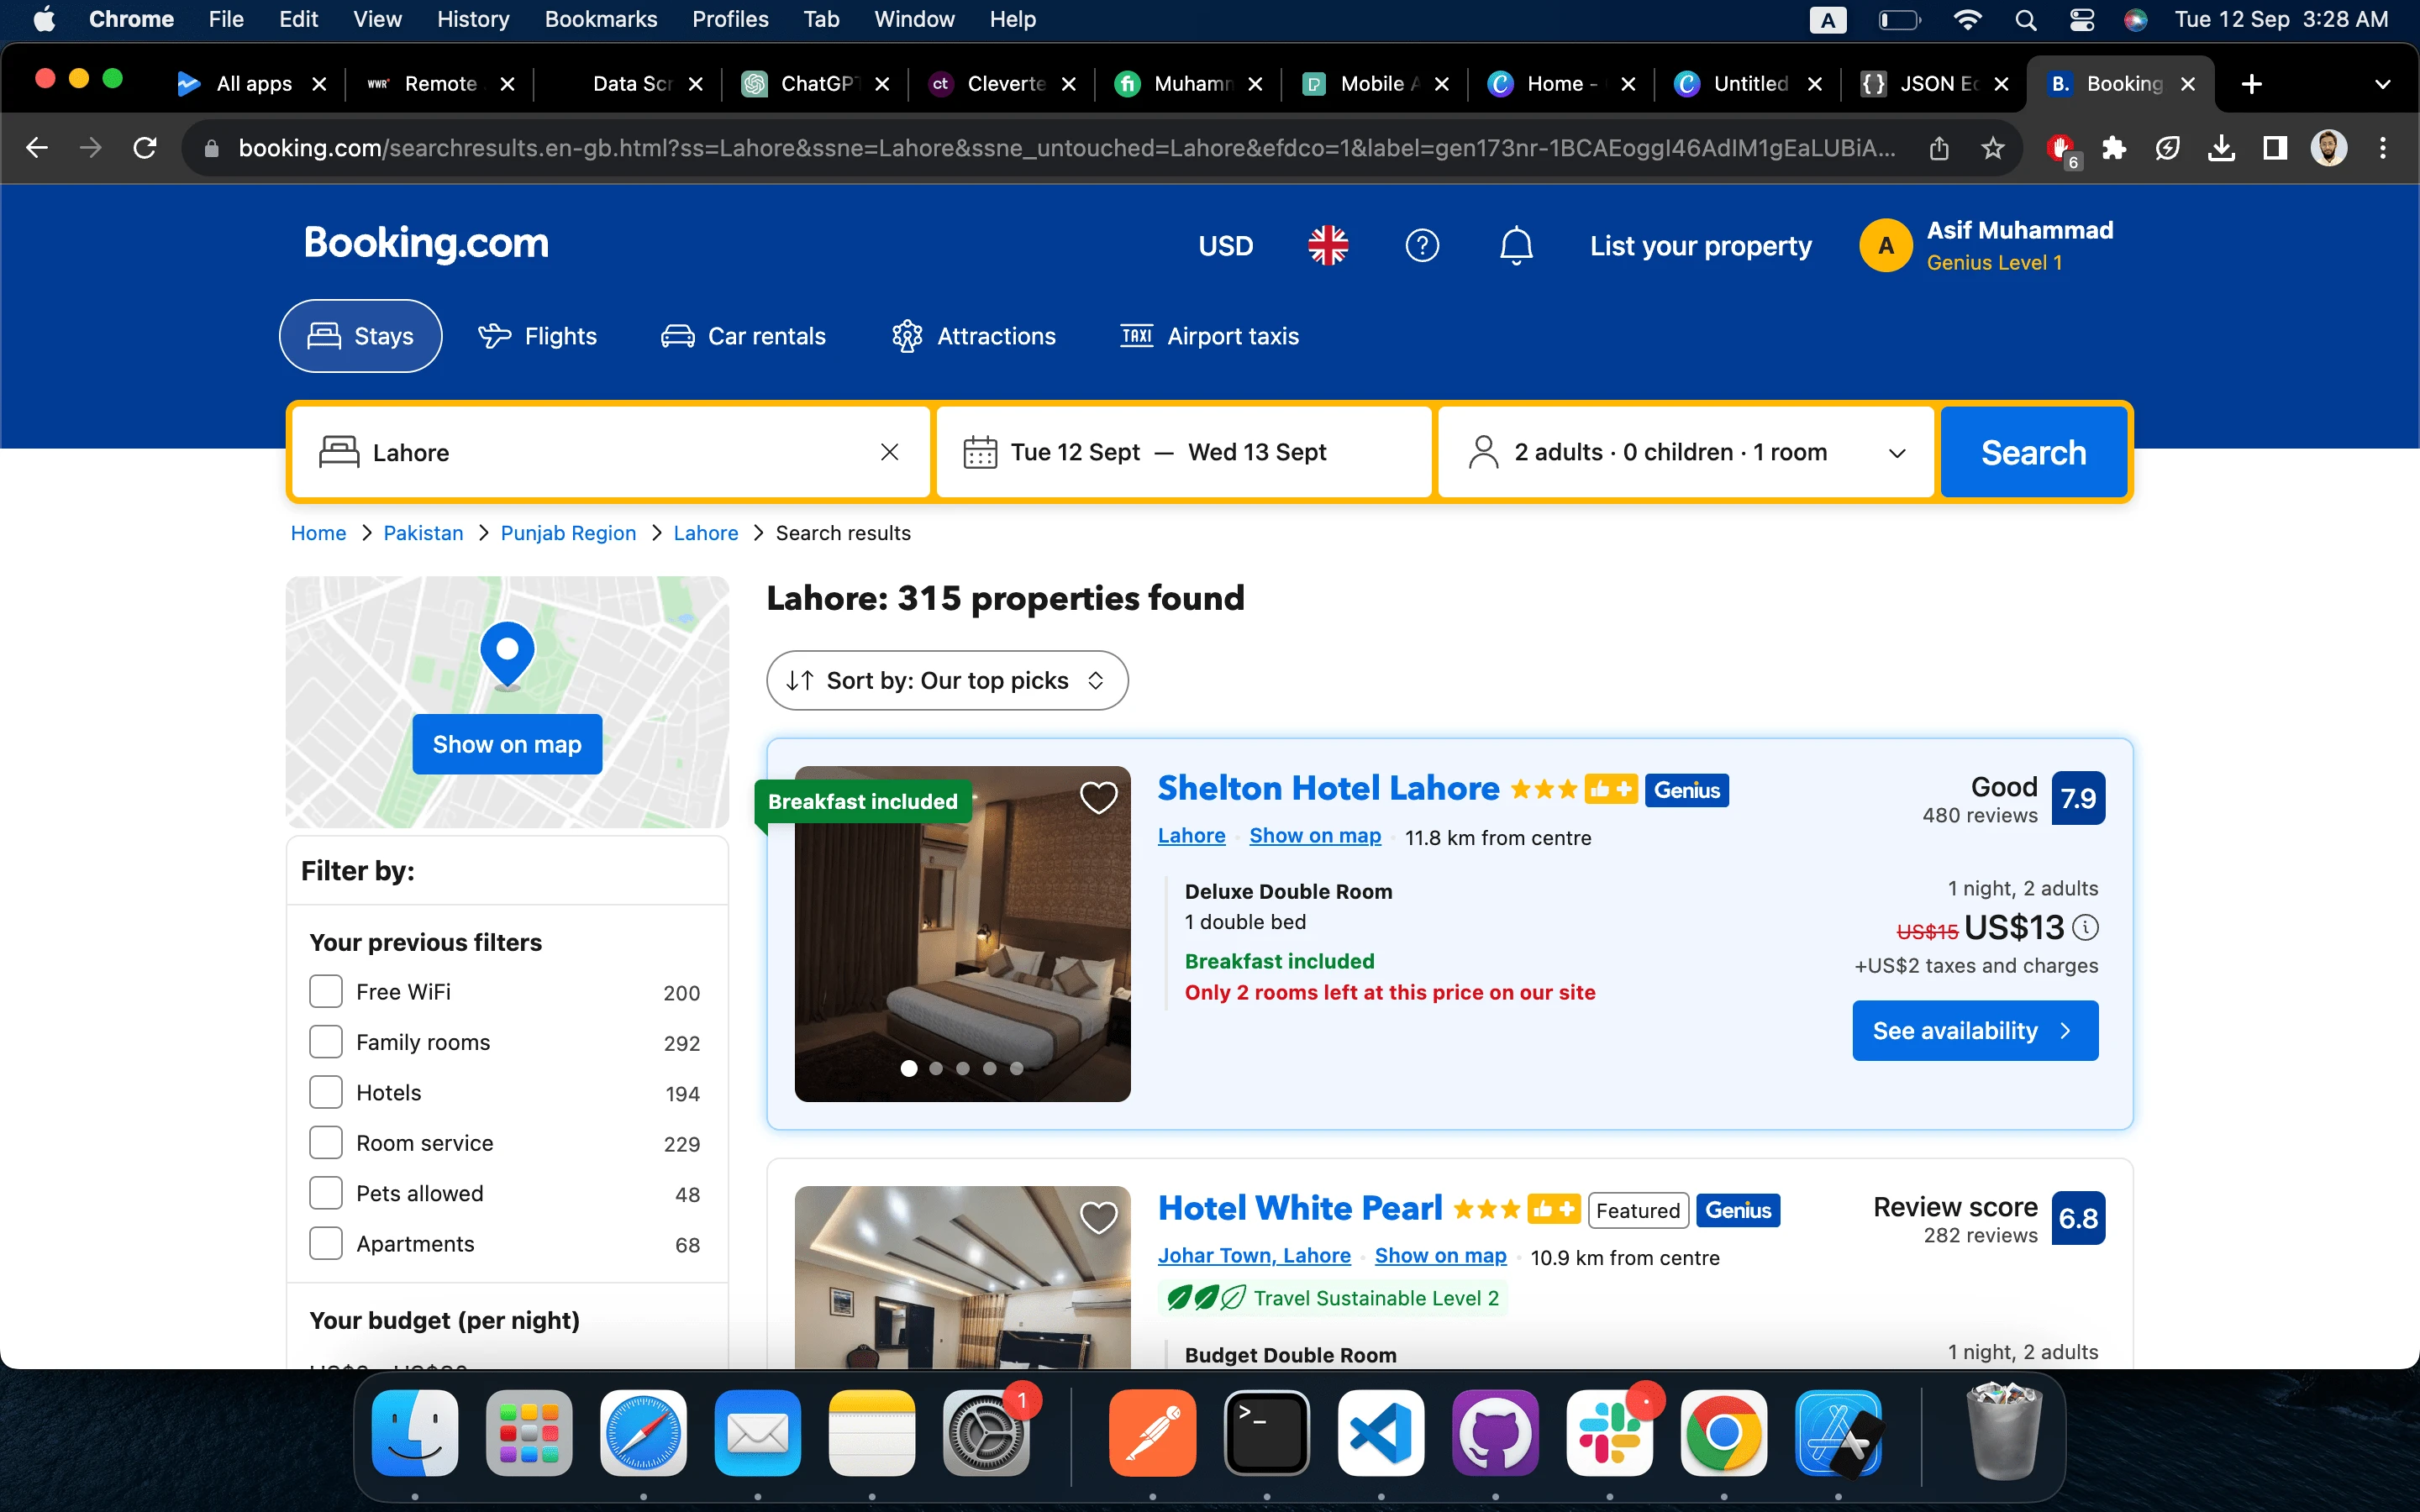Screen dimensions: 2420x1512
Task: Switch to the Flights tab
Action: [537, 336]
